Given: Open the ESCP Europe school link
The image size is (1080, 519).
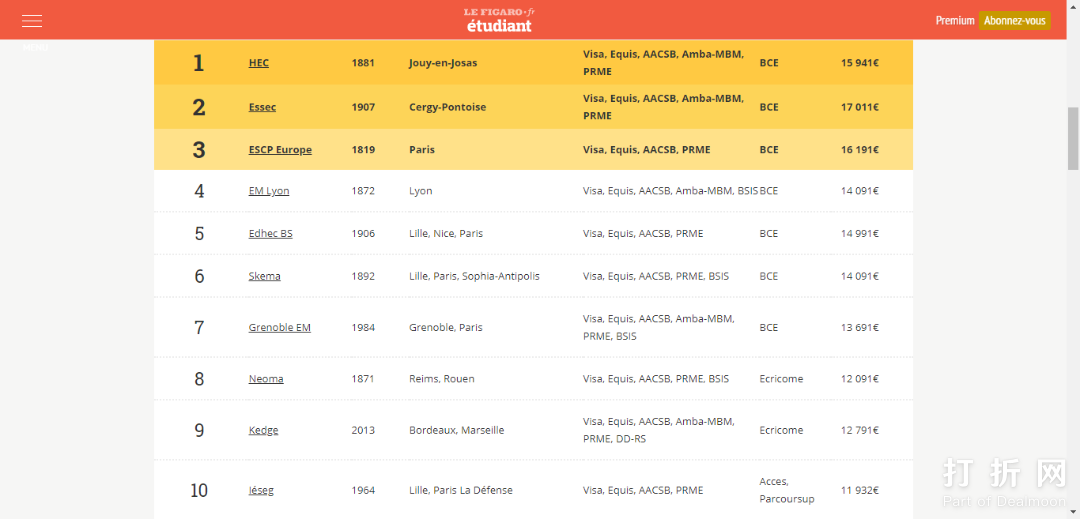Looking at the screenshot, I should coord(280,150).
